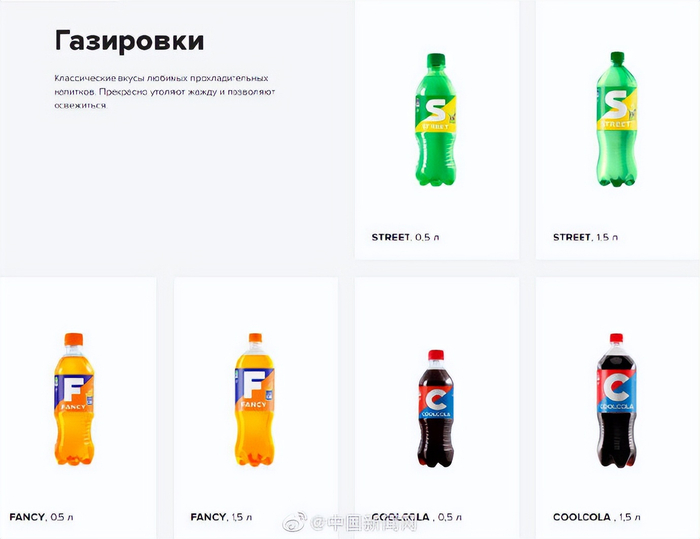Click the C logo on the large CoolCola bottle

[617, 388]
